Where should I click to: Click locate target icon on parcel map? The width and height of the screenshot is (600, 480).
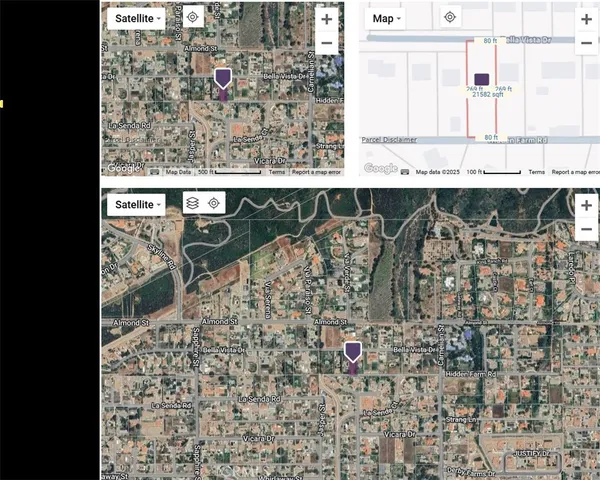[450, 18]
